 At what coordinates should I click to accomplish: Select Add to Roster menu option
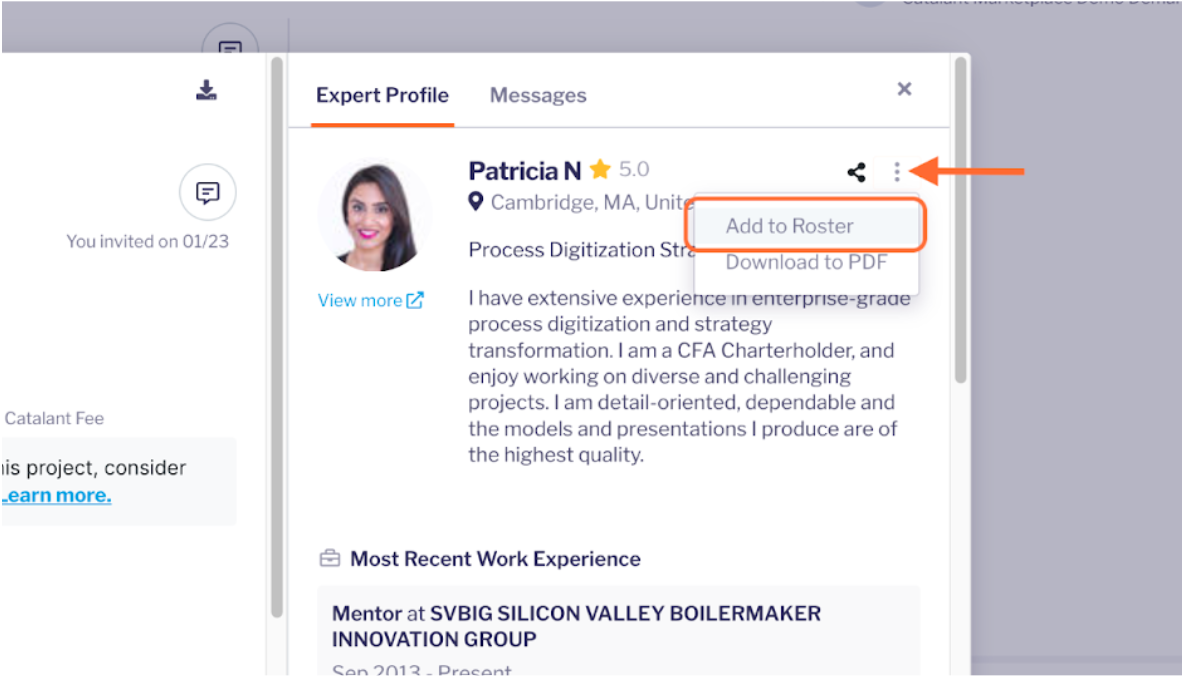806,226
